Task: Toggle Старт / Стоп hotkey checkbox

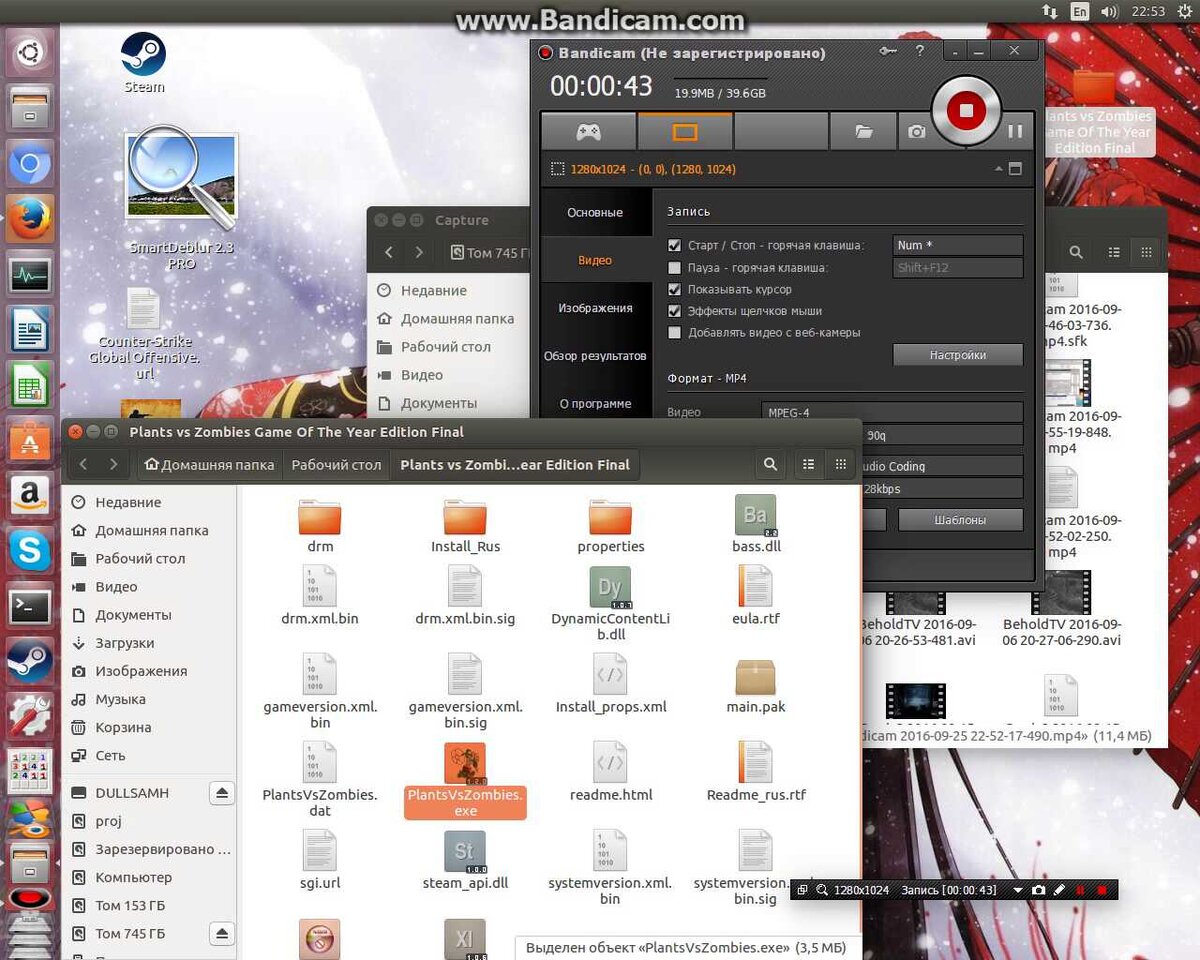Action: [674, 245]
